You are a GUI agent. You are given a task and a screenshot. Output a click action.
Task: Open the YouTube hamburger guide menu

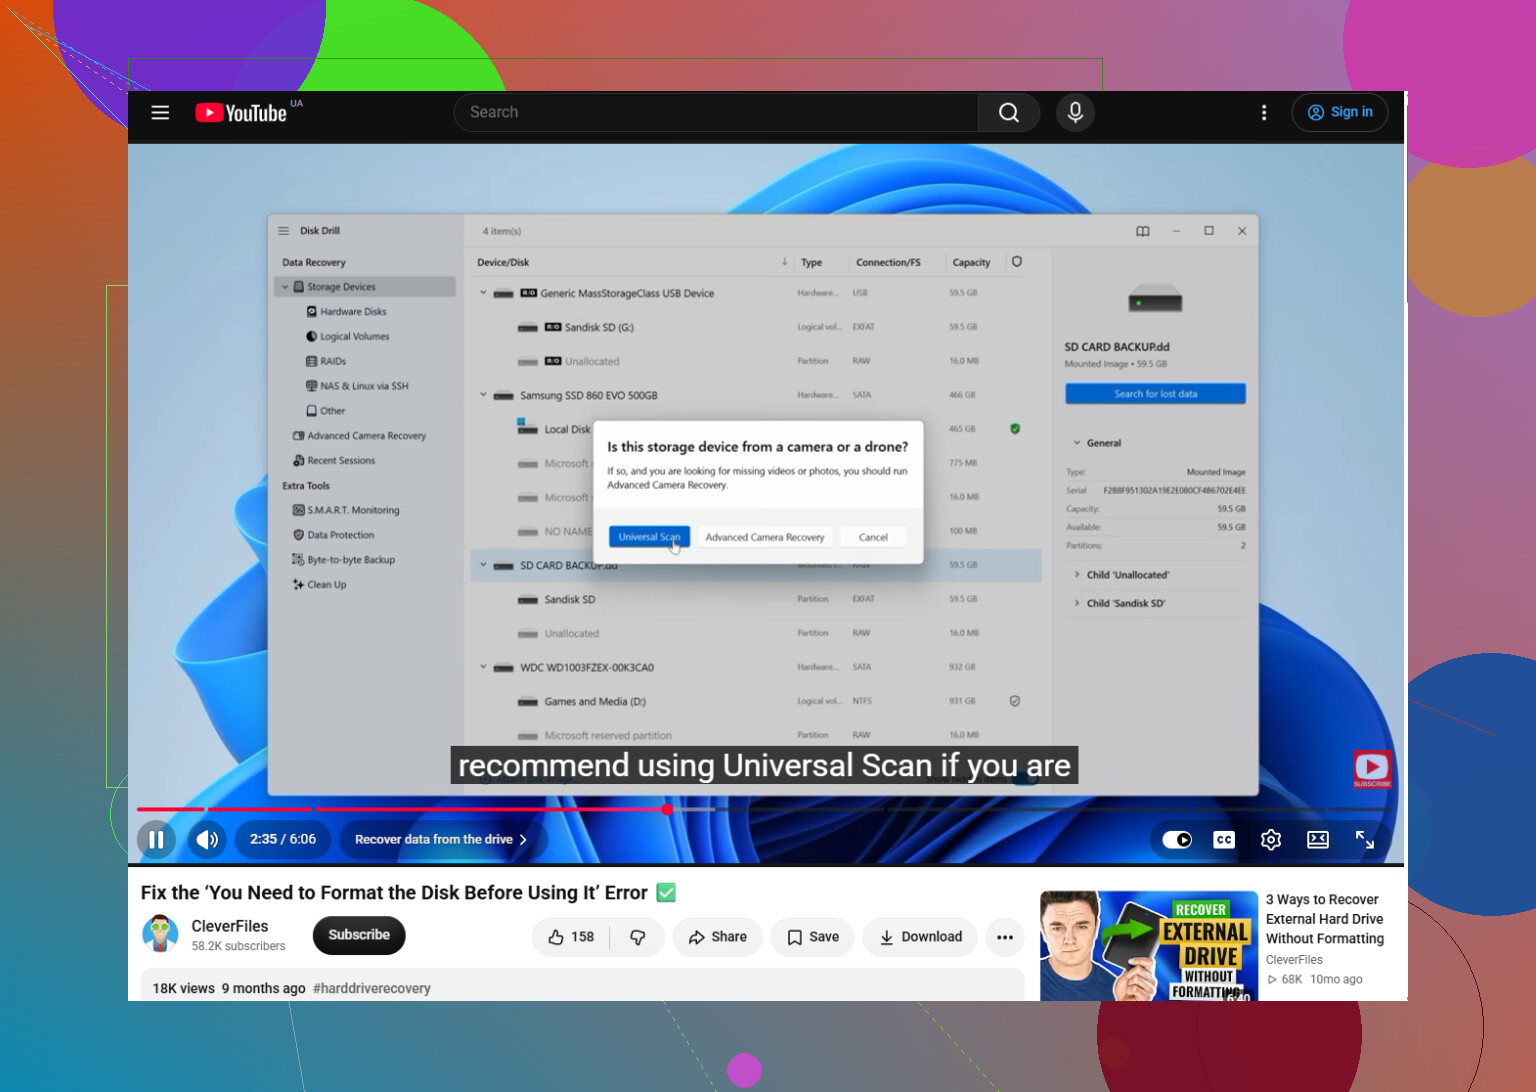point(160,113)
